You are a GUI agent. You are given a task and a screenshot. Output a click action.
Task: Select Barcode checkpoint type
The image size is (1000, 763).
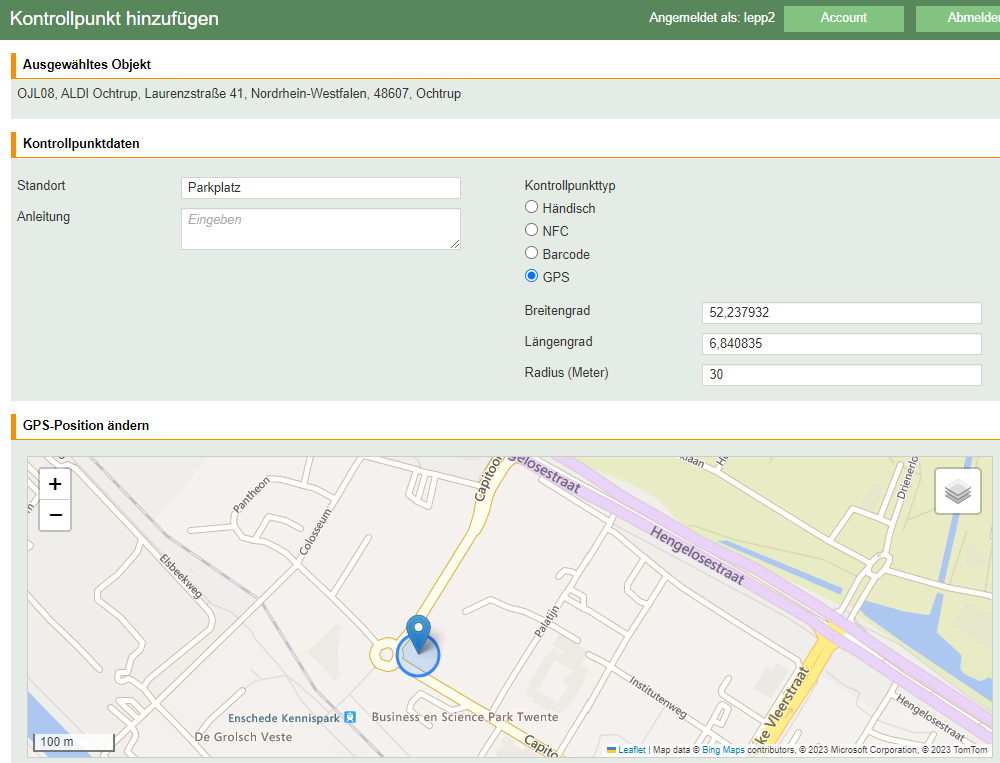532,254
